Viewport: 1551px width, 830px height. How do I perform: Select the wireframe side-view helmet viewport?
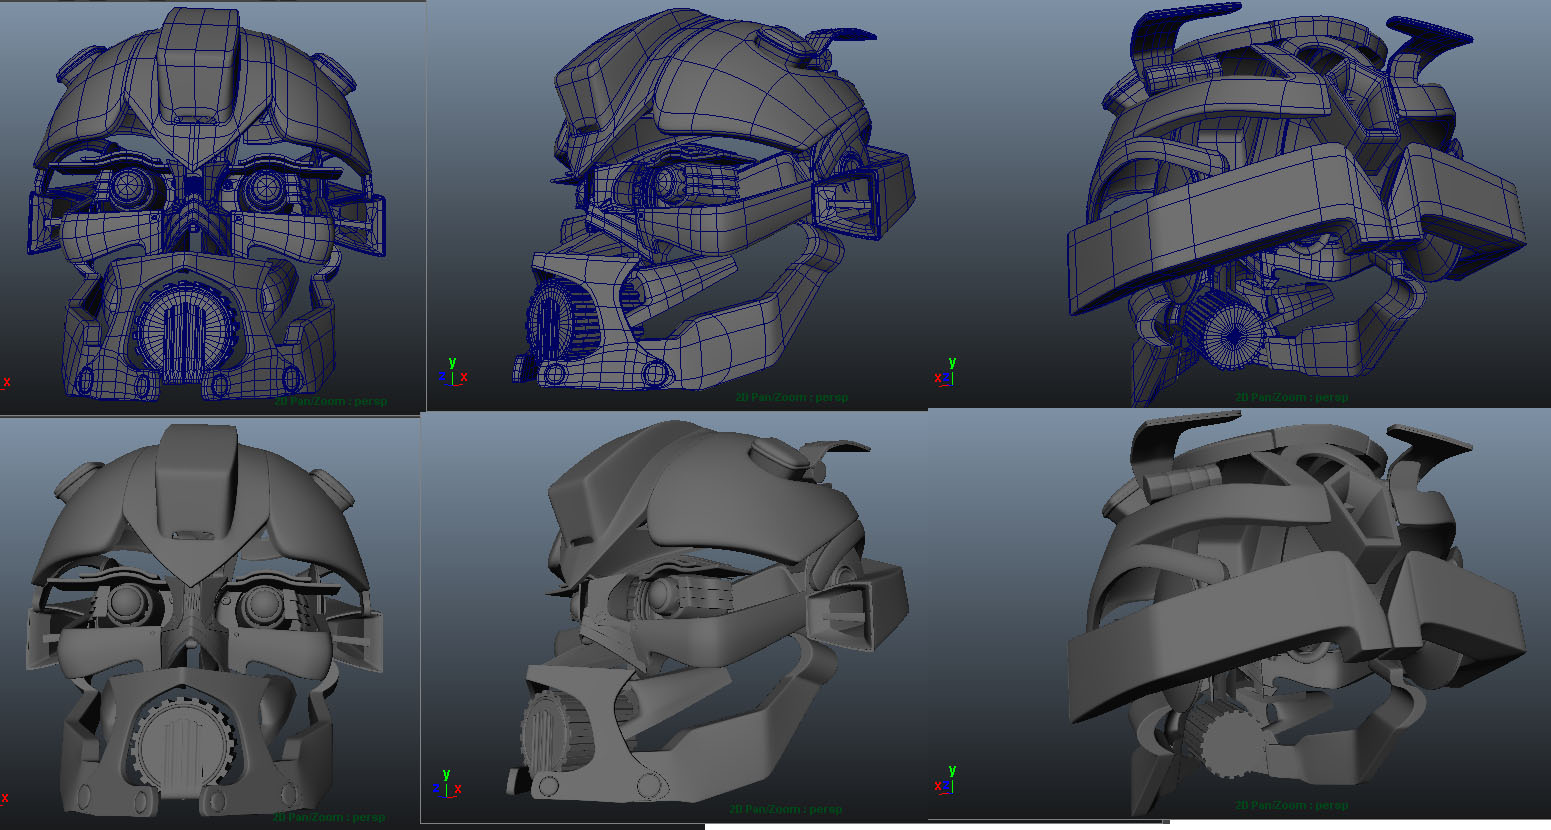coord(678,205)
